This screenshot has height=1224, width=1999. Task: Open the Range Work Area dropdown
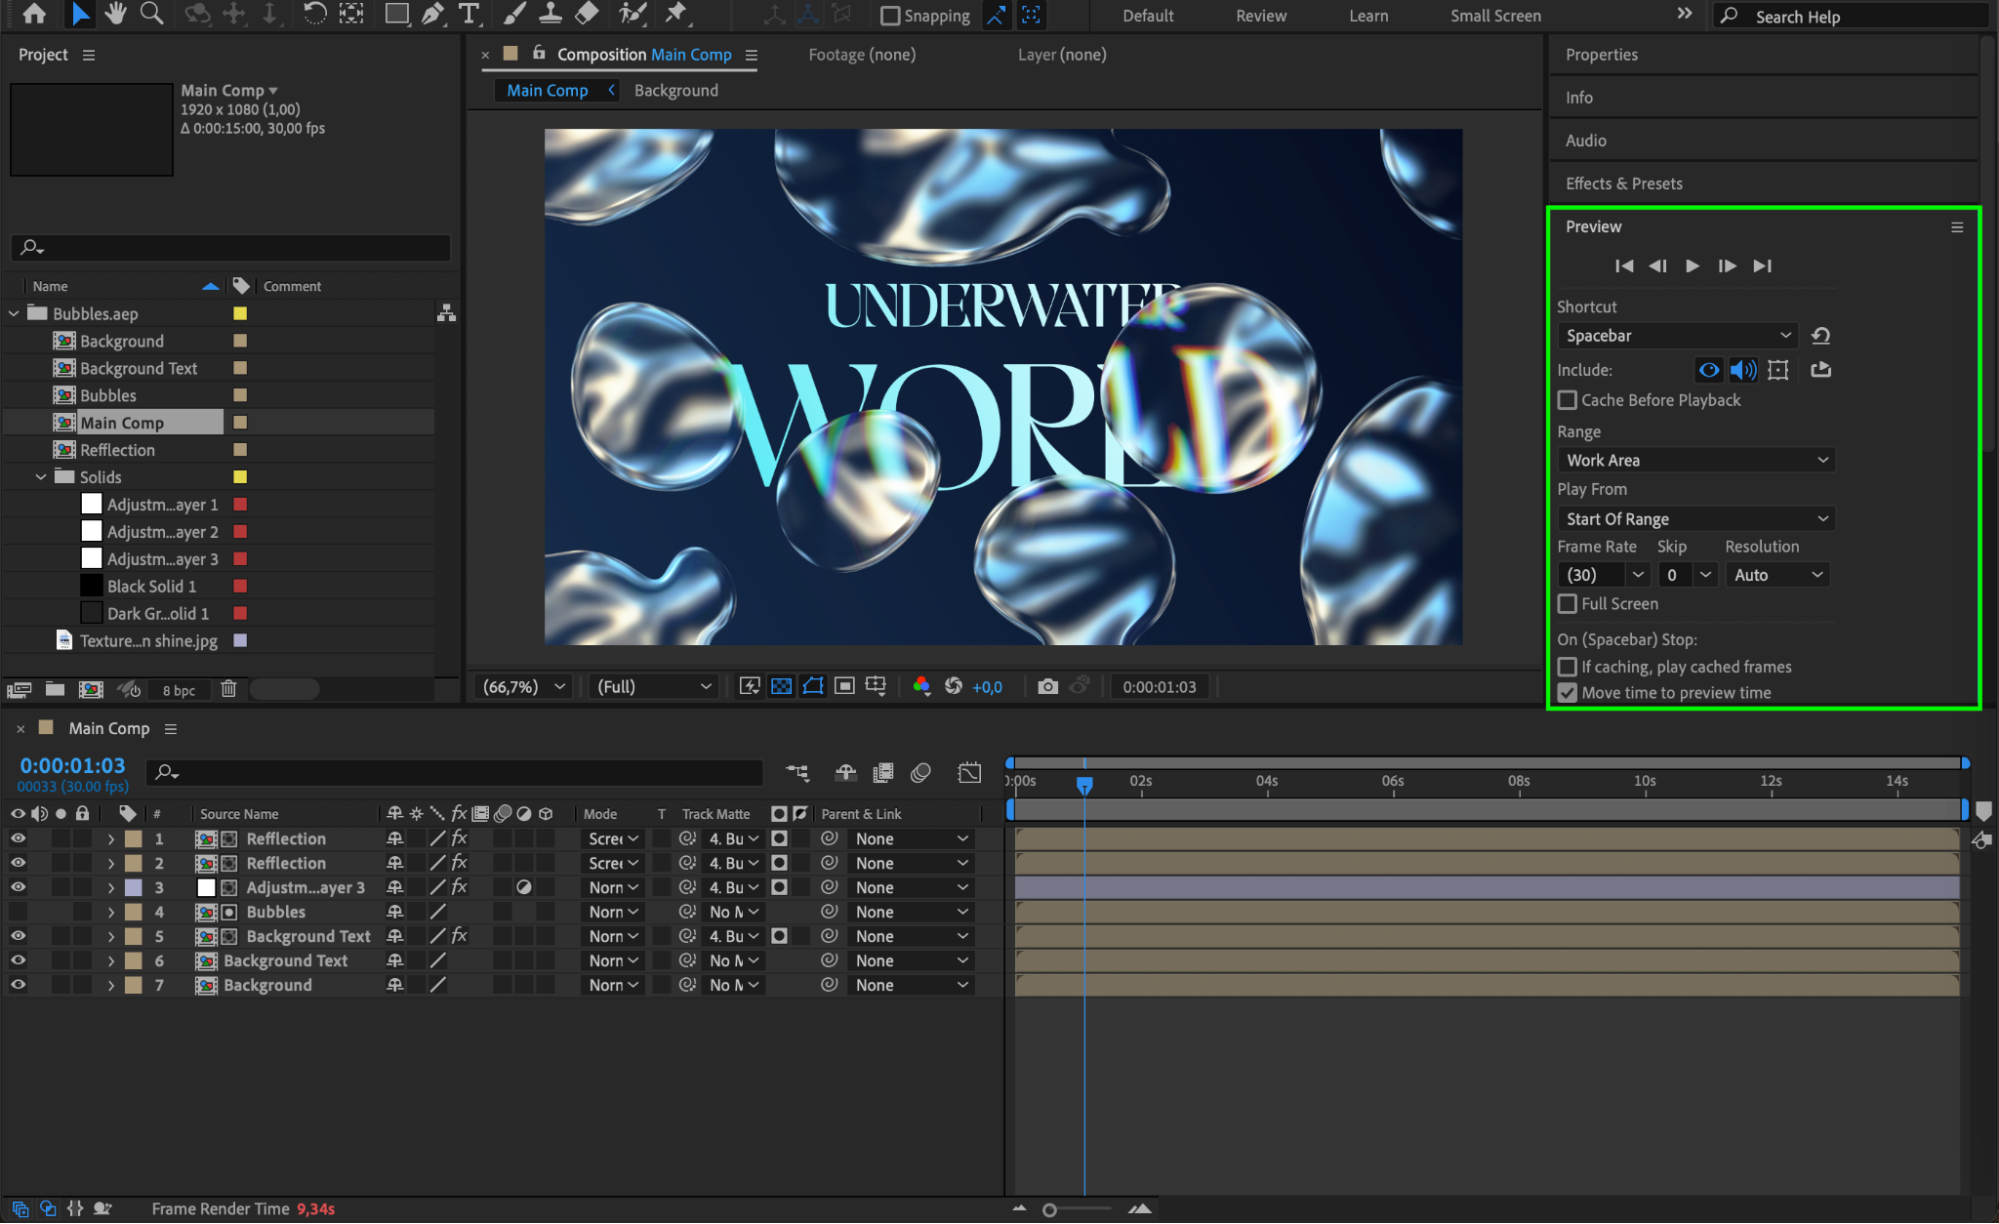click(x=1696, y=460)
